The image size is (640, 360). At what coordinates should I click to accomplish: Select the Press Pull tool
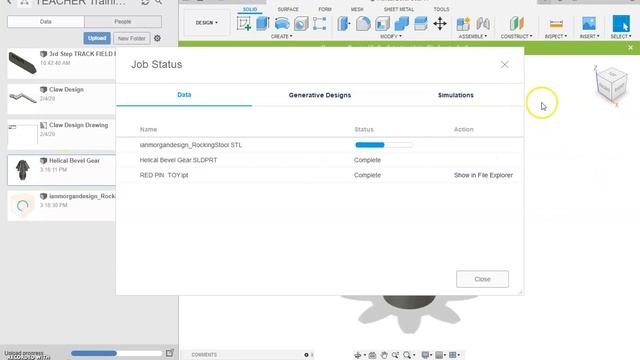[344, 24]
